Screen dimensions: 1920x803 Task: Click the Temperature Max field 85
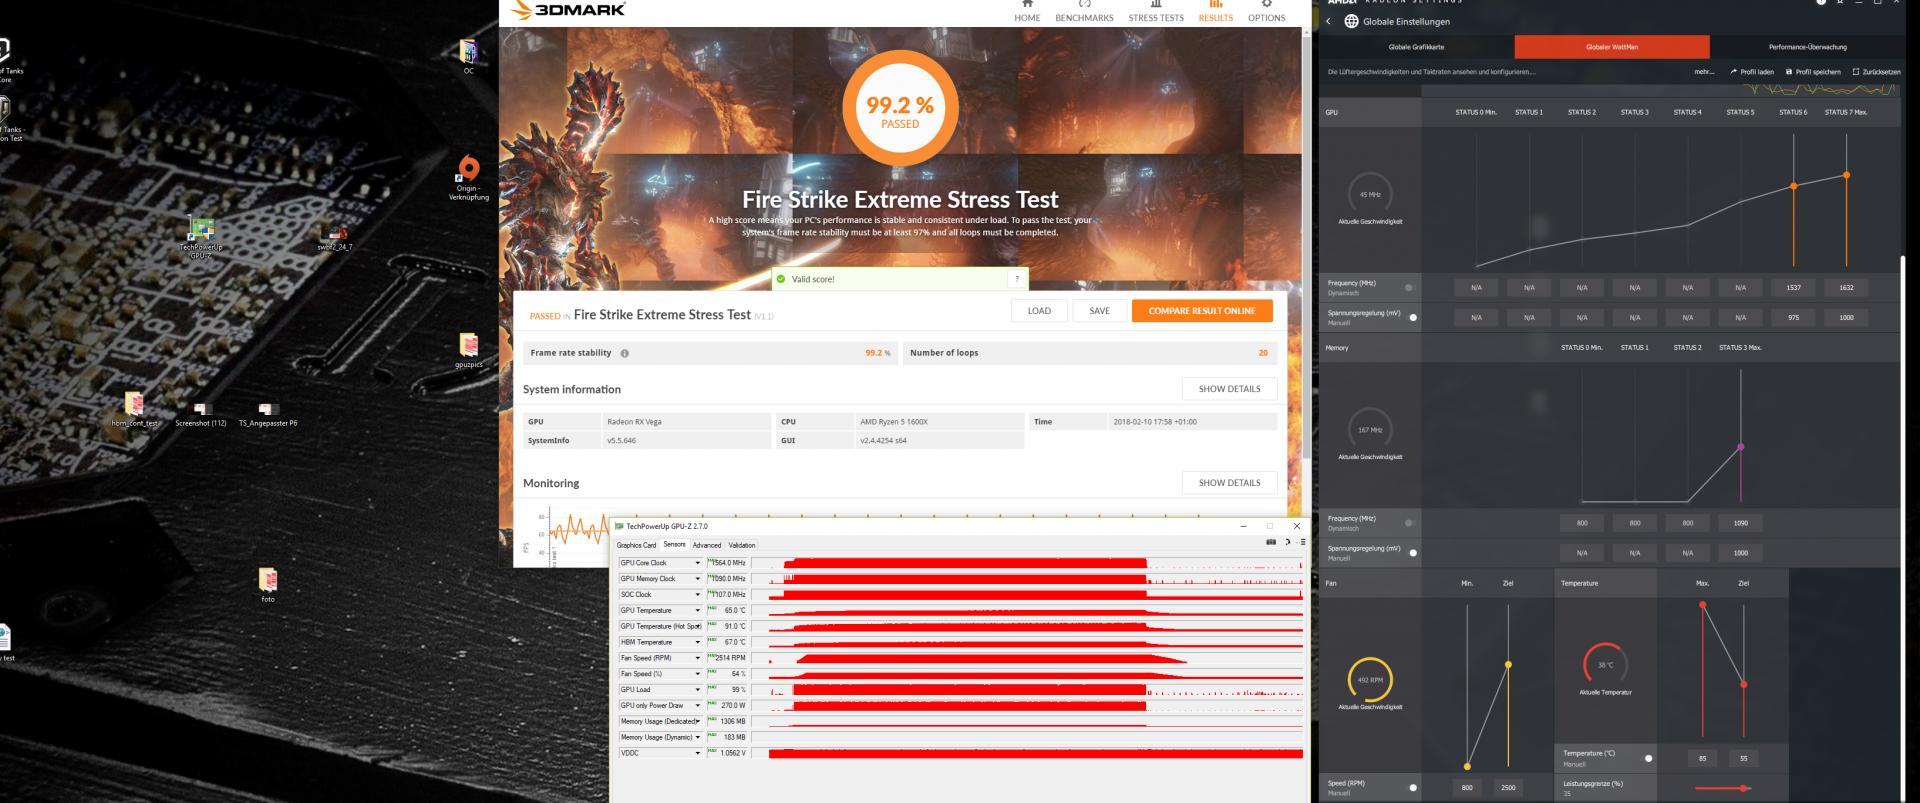click(1703, 758)
